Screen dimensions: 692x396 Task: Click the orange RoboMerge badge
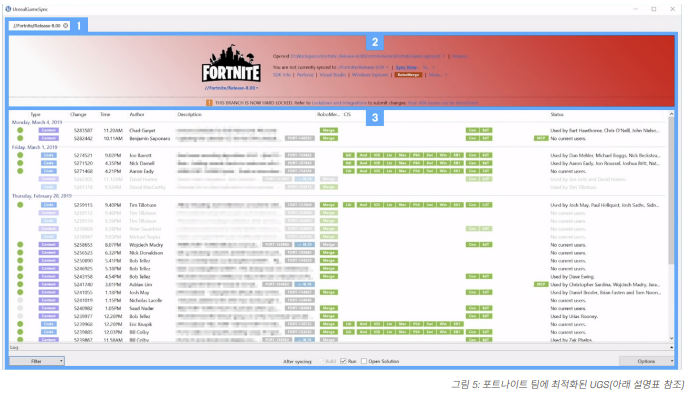coord(408,75)
